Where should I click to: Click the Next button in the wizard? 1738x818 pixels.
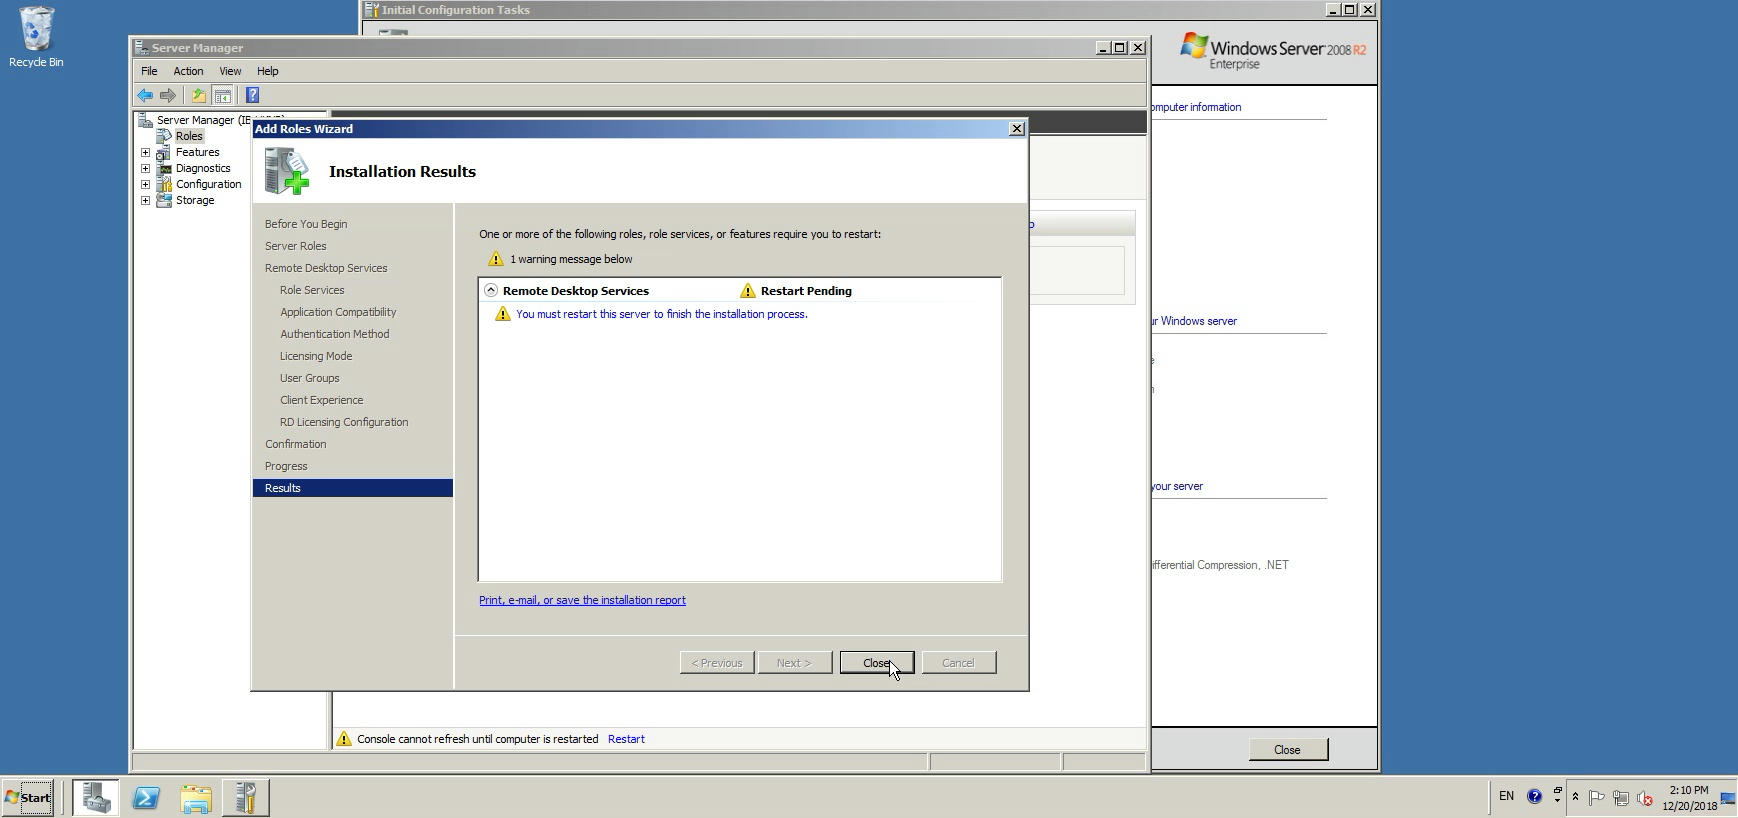pos(795,663)
